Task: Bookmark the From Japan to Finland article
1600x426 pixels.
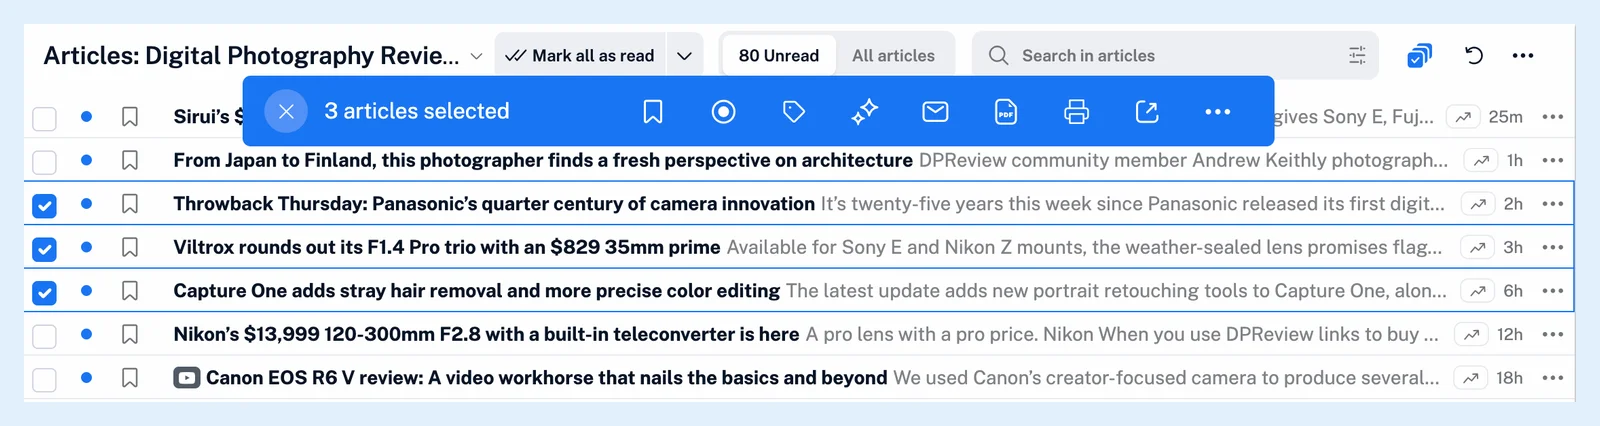Action: (130, 160)
